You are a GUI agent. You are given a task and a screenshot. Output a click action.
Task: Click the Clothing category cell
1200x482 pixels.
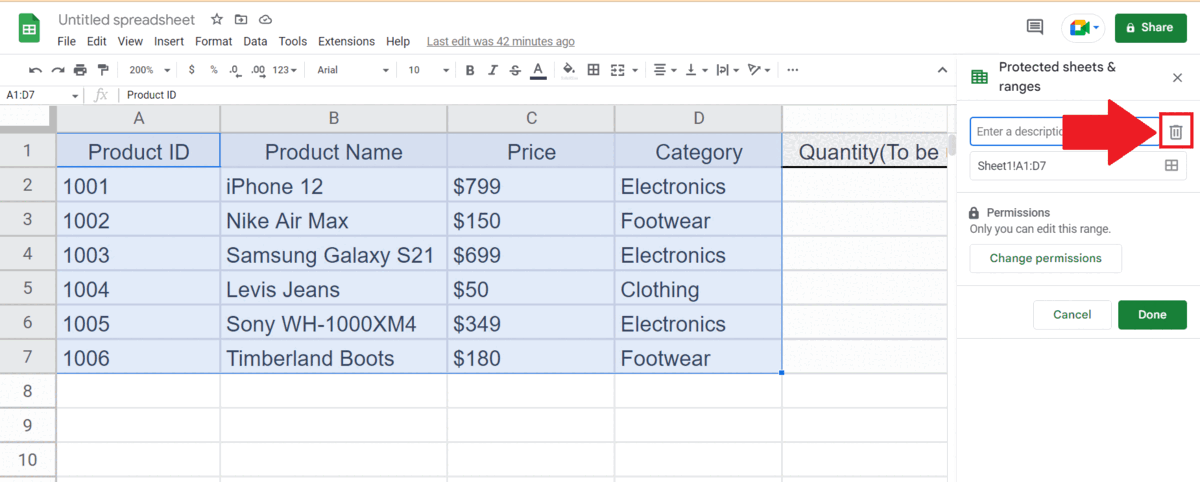698,289
